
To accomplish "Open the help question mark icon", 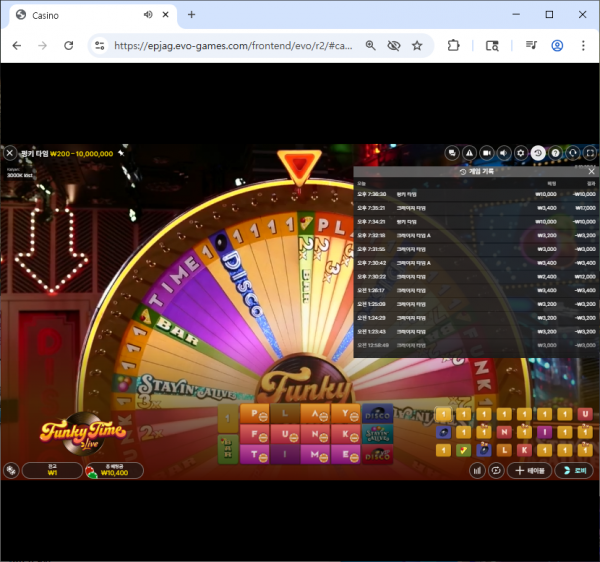I will click(555, 153).
